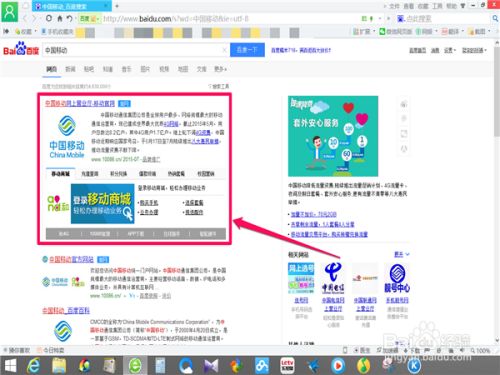This screenshot has width=500, height=375.
Task: Click the 中国电信 logo thumbnail
Action: point(333,278)
